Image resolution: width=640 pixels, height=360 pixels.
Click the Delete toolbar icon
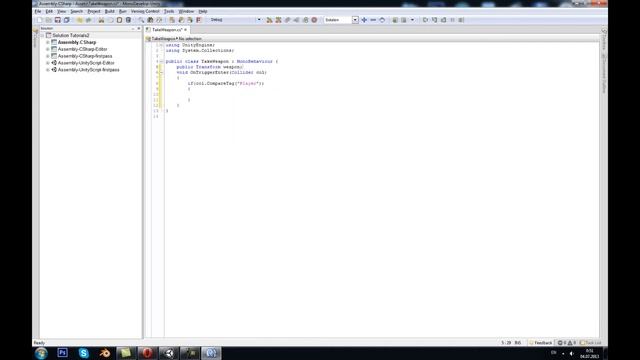pos(128,20)
